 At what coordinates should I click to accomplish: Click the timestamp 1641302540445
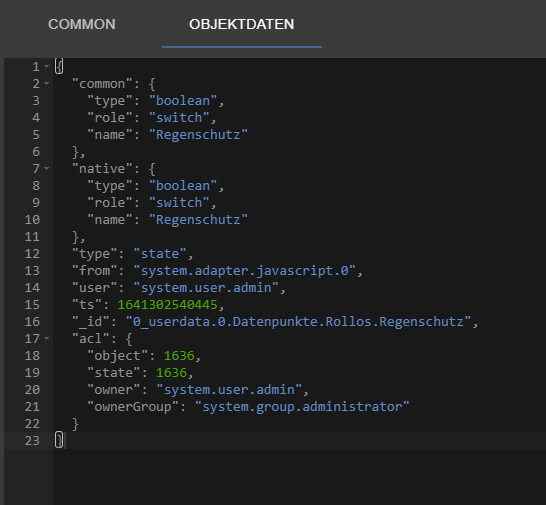pos(168,305)
